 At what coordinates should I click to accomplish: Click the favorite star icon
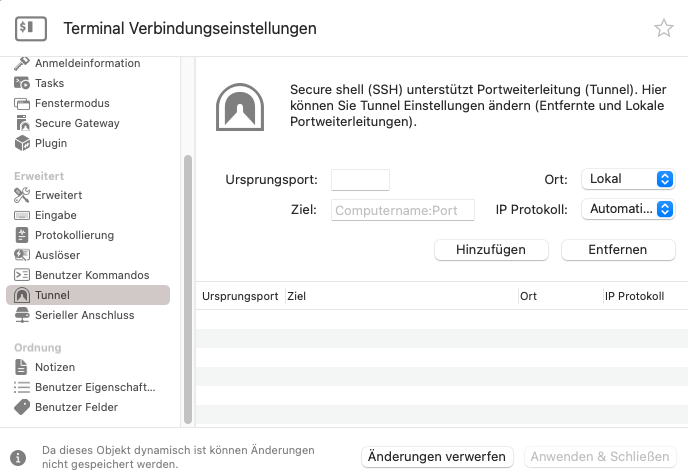click(664, 29)
